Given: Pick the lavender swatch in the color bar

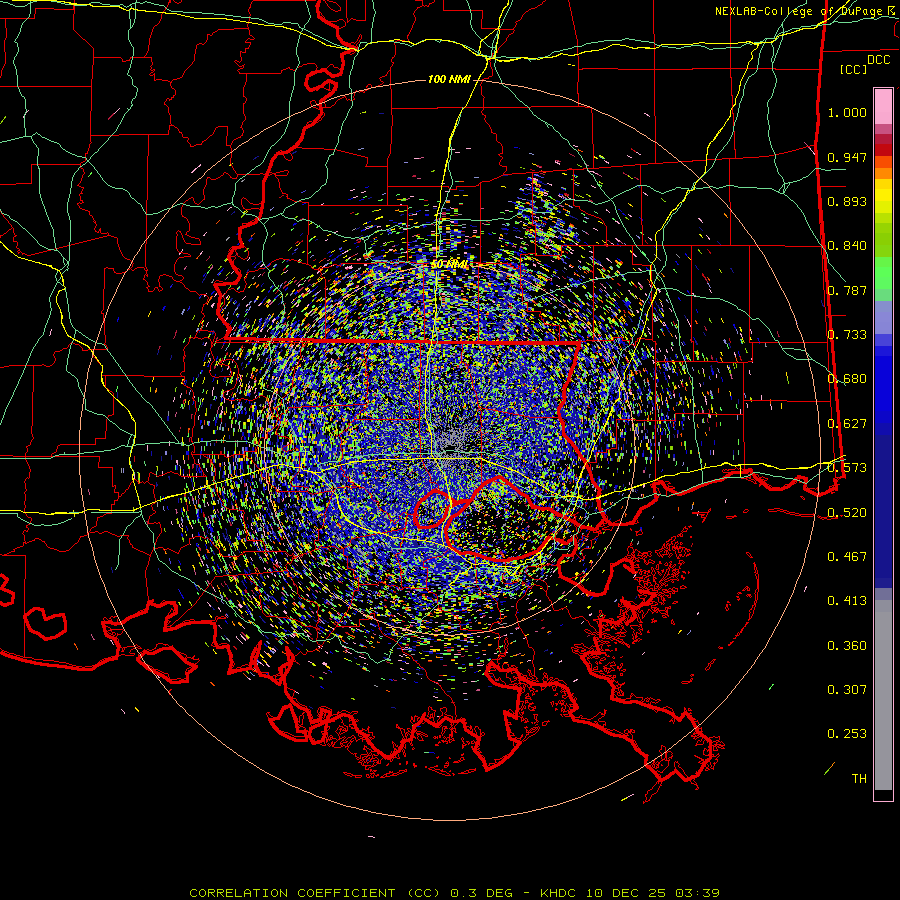Looking at the screenshot, I should (883, 318).
